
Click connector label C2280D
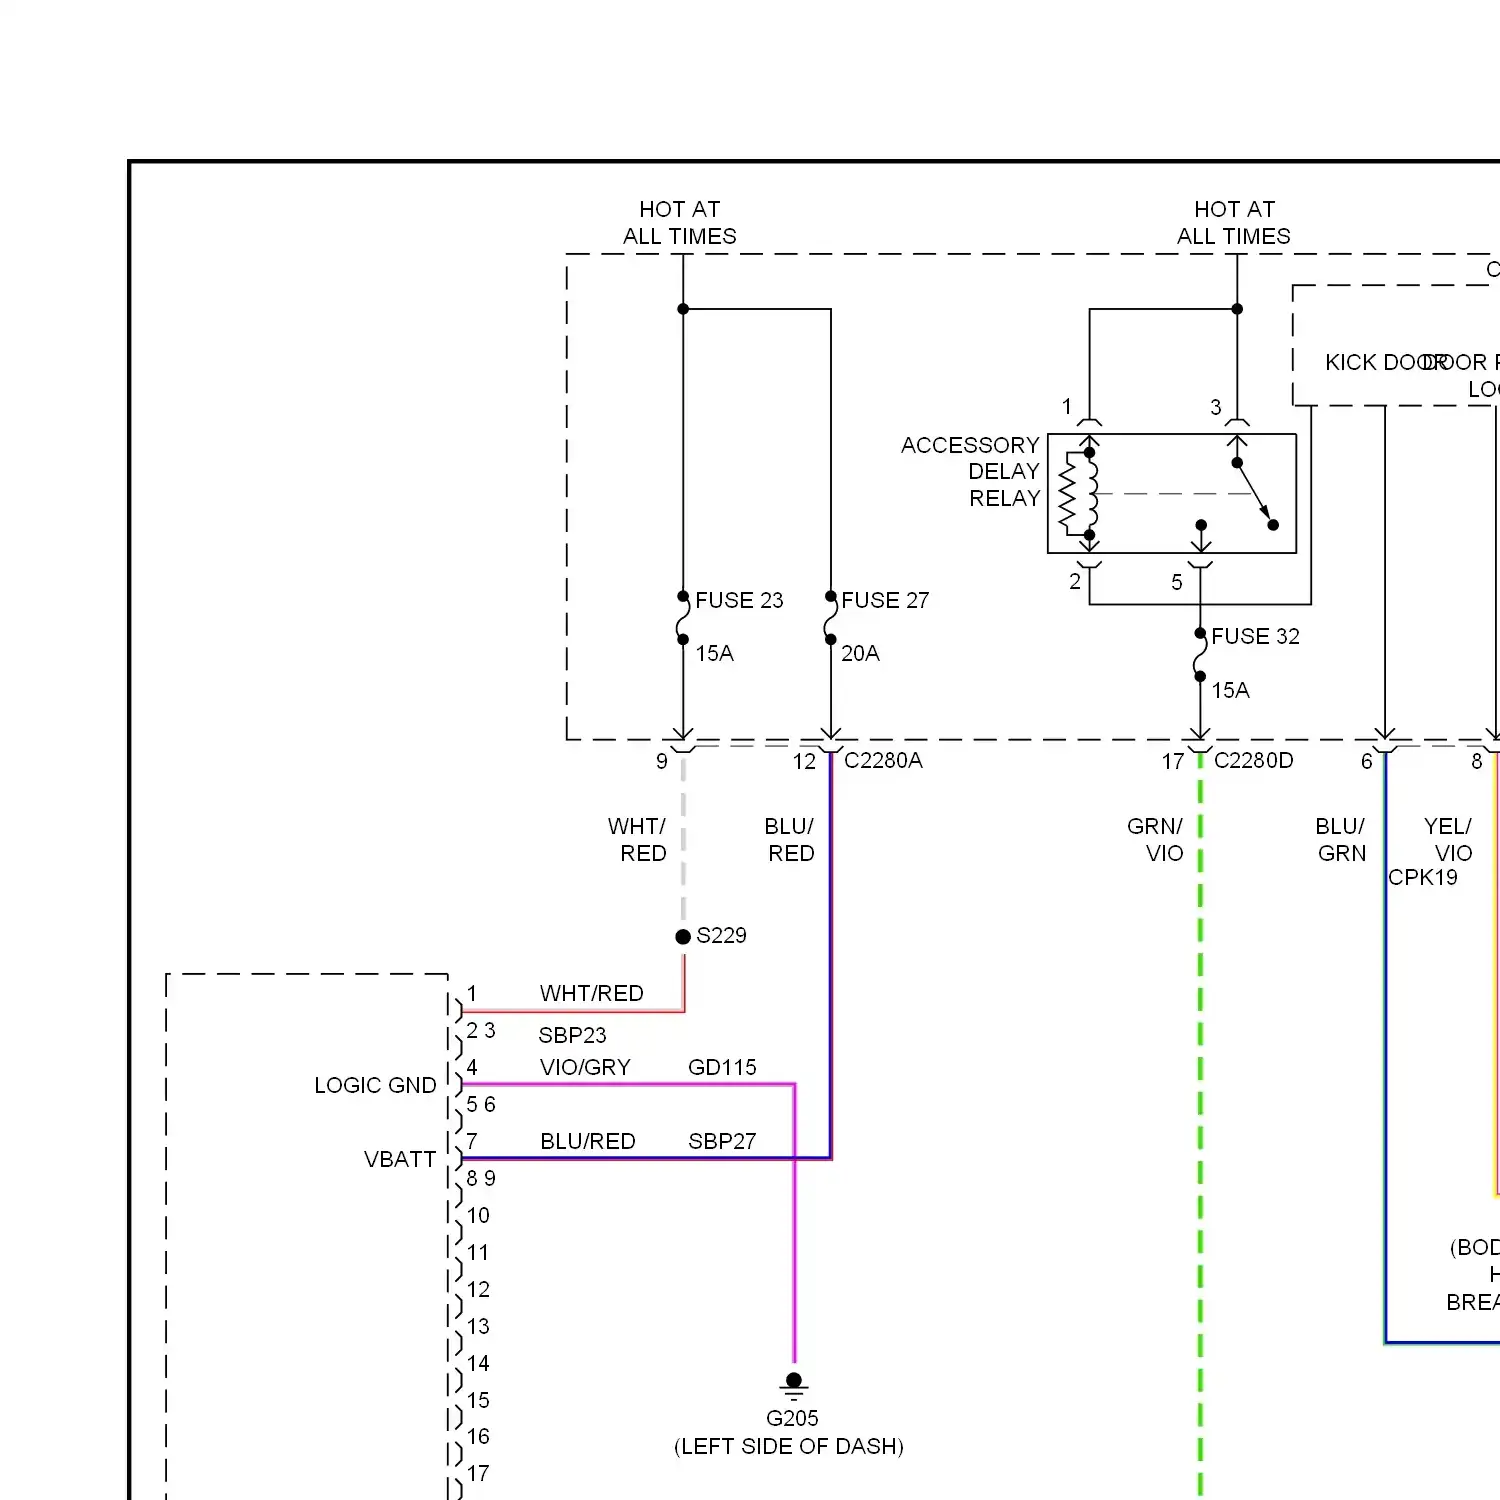point(1253,760)
